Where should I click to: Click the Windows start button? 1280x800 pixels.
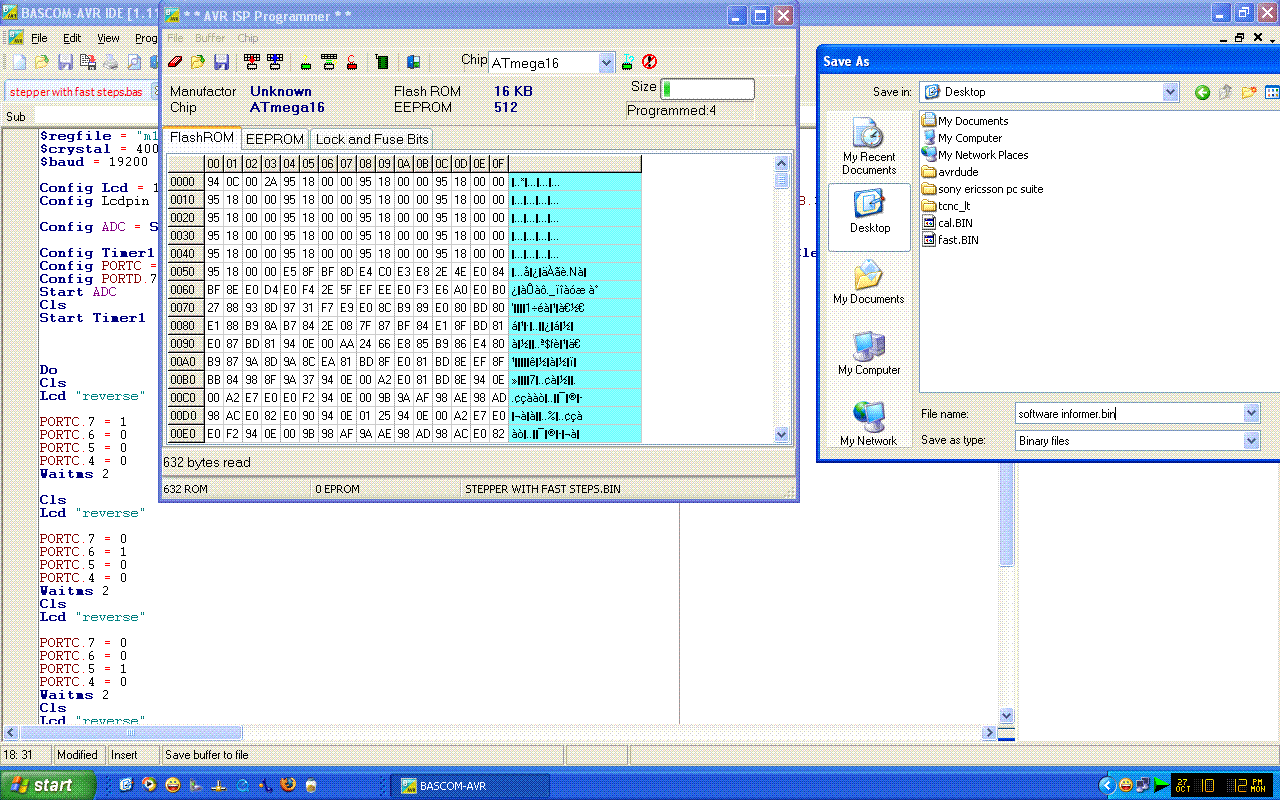pyautogui.click(x=48, y=785)
